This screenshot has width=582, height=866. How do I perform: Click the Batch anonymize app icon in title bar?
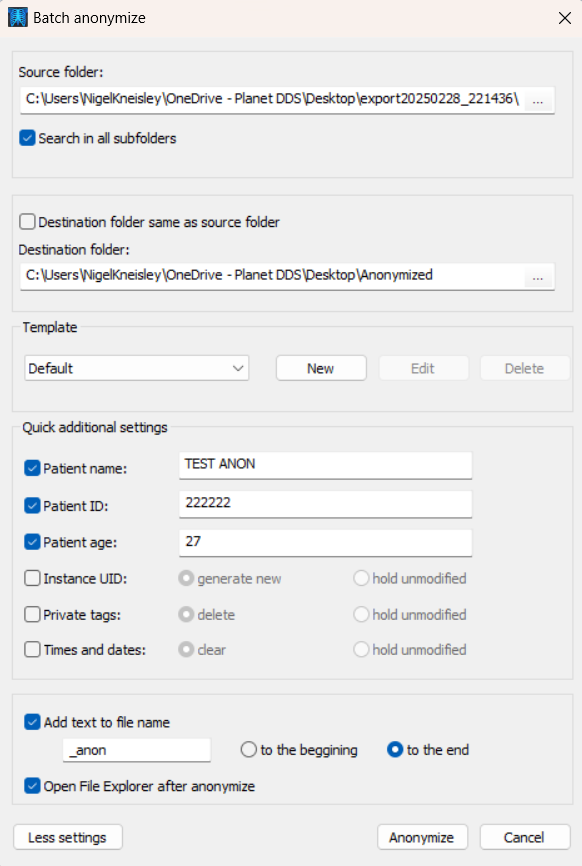(x=18, y=18)
